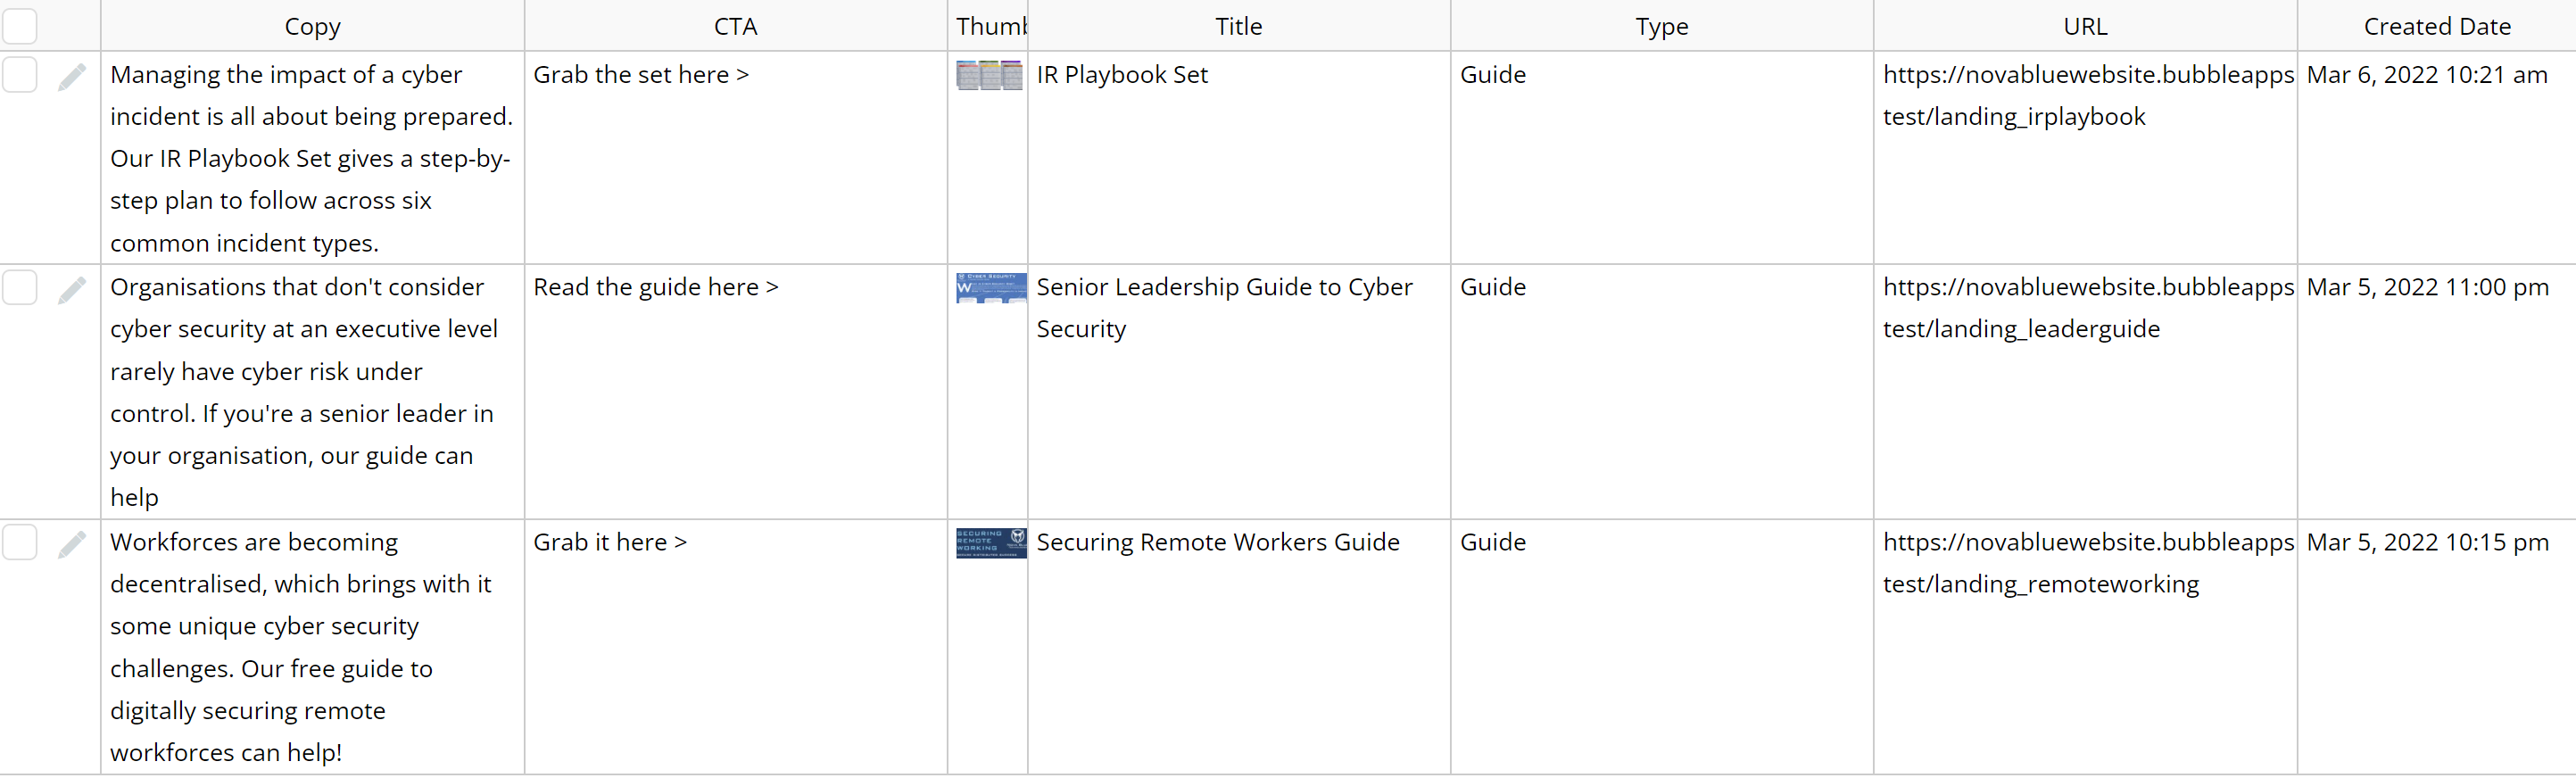The height and width of the screenshot is (778, 2576).
Task: Click the Type column header
Action: 1661,27
